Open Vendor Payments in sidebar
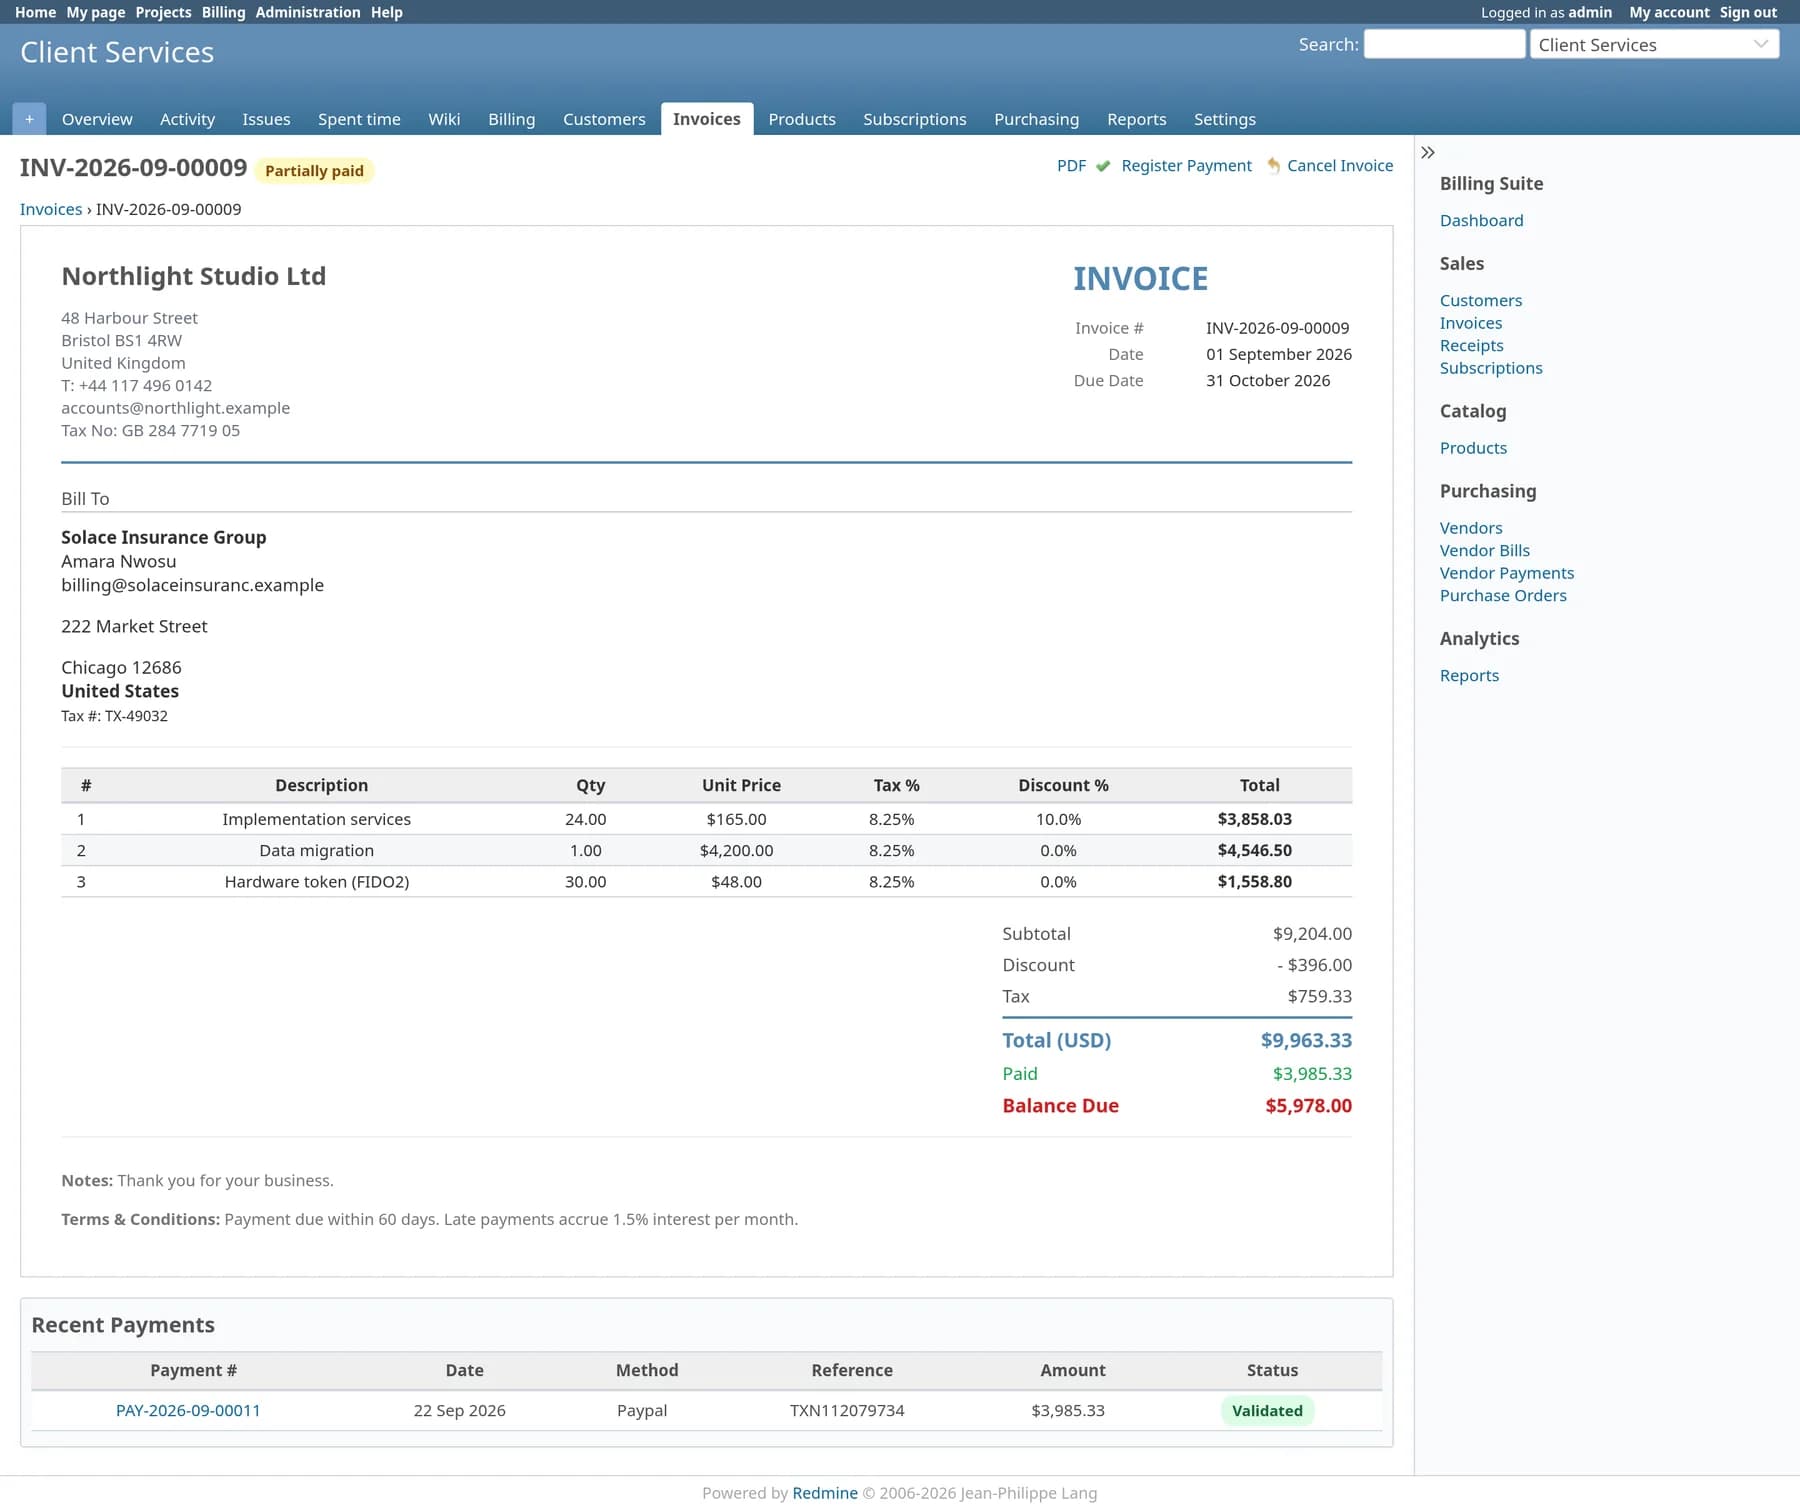Image resolution: width=1800 pixels, height=1510 pixels. point(1506,573)
